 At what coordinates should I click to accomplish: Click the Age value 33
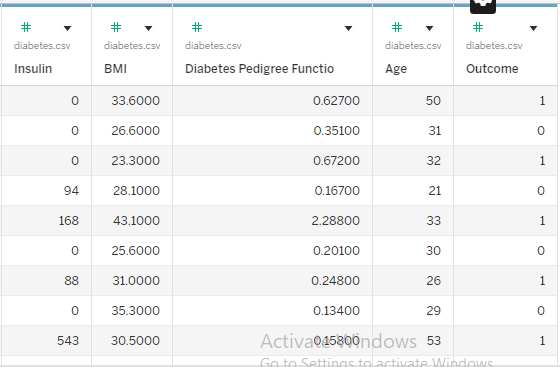(x=434, y=221)
